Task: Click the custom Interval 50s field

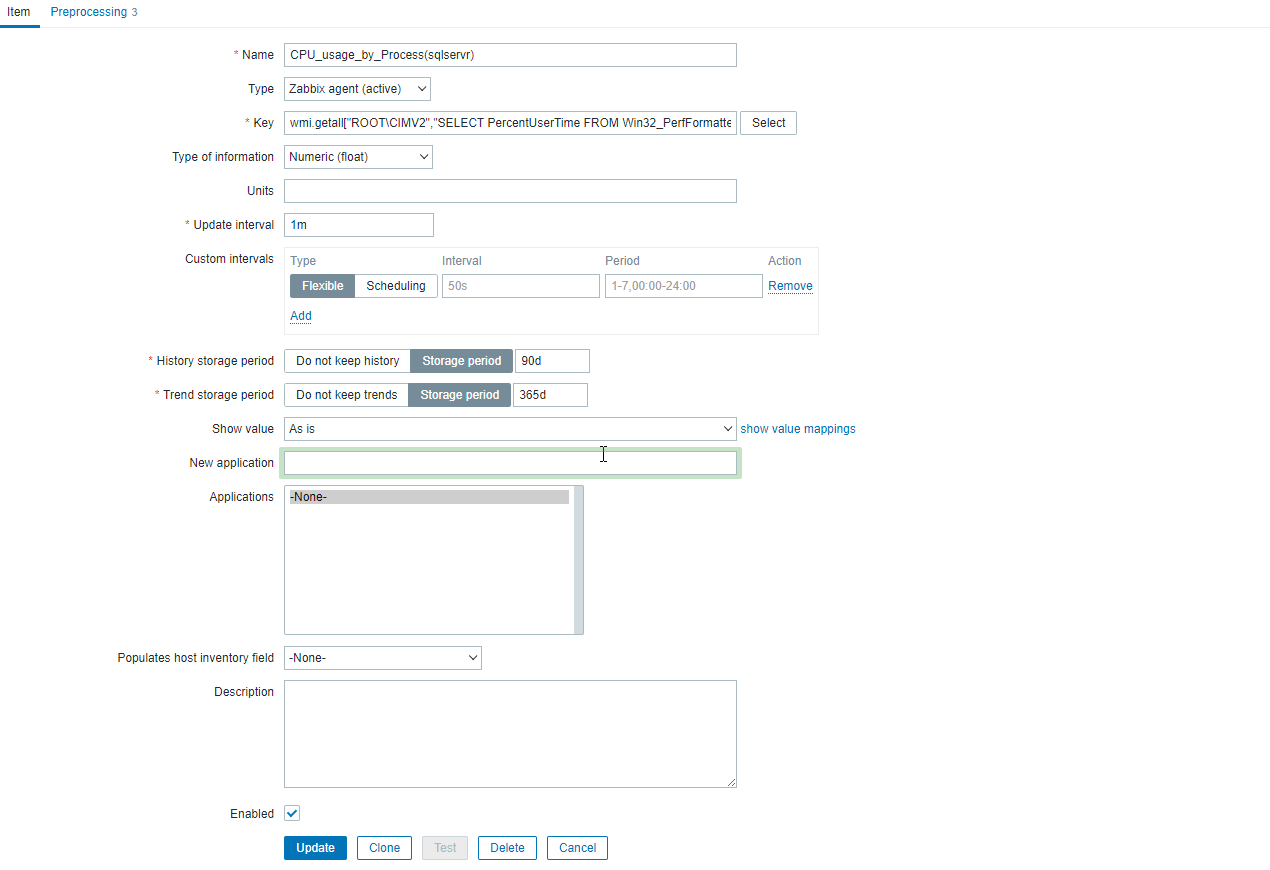Action: click(x=520, y=286)
